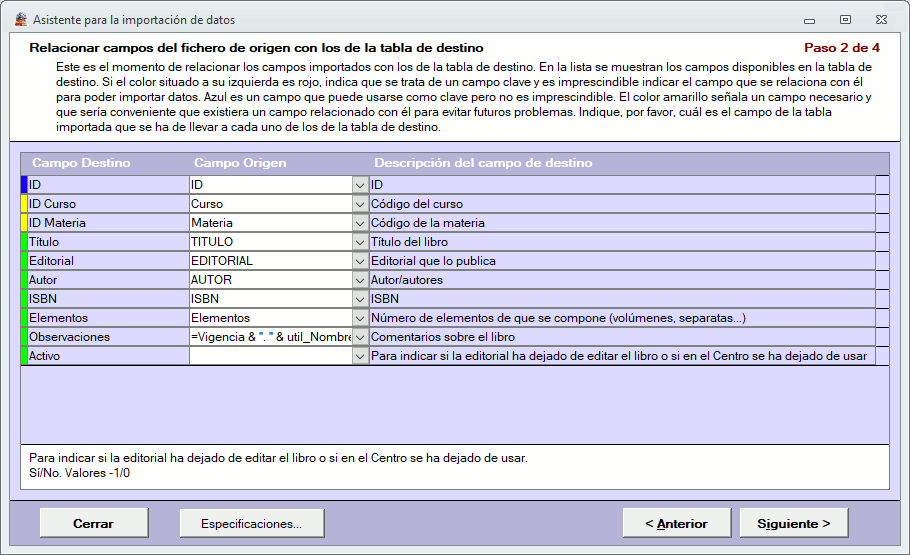This screenshot has height=555, width=910.
Task: Click the origin field containing AUTOR
Action: [x=270, y=280]
